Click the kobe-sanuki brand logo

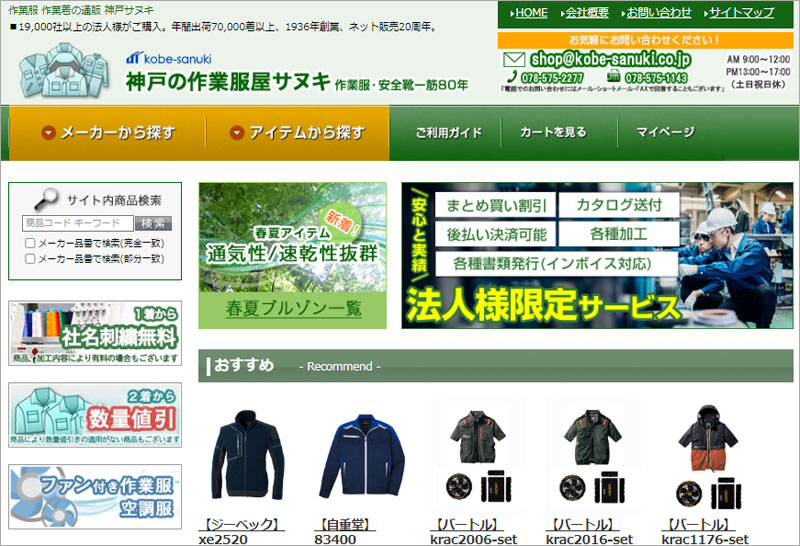[169, 58]
